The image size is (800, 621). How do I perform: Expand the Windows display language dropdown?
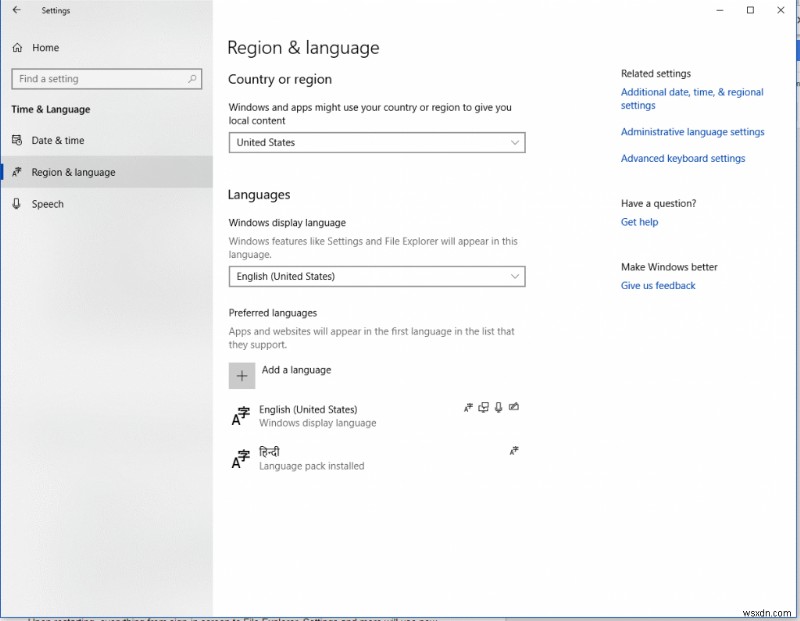click(377, 276)
